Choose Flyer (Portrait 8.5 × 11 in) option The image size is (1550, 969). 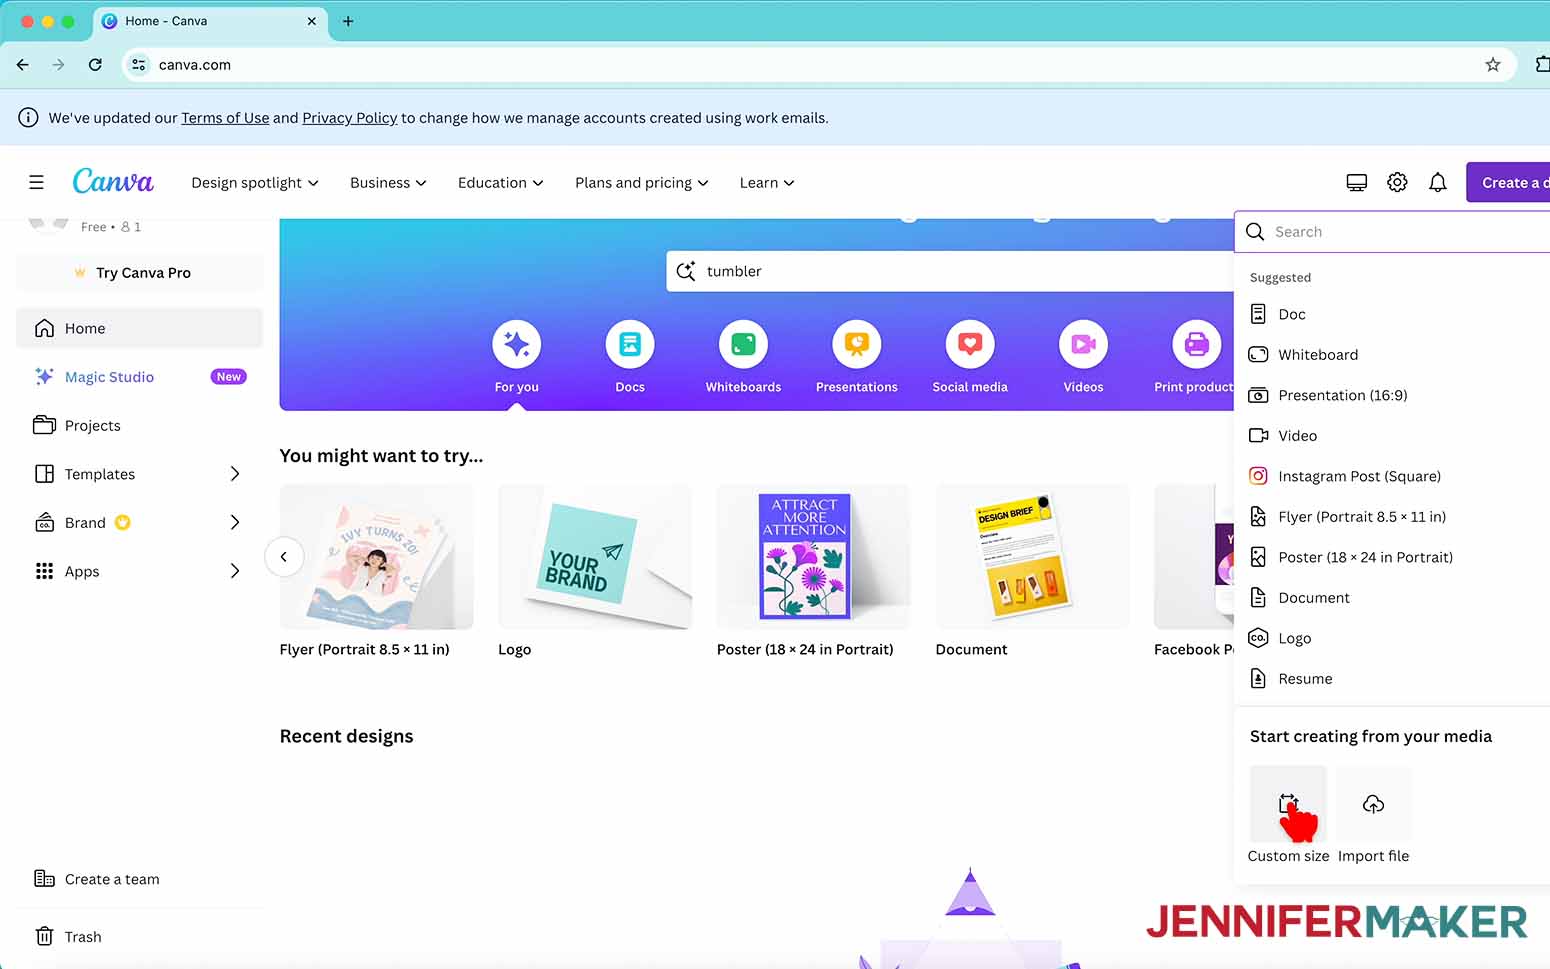pos(1392,516)
